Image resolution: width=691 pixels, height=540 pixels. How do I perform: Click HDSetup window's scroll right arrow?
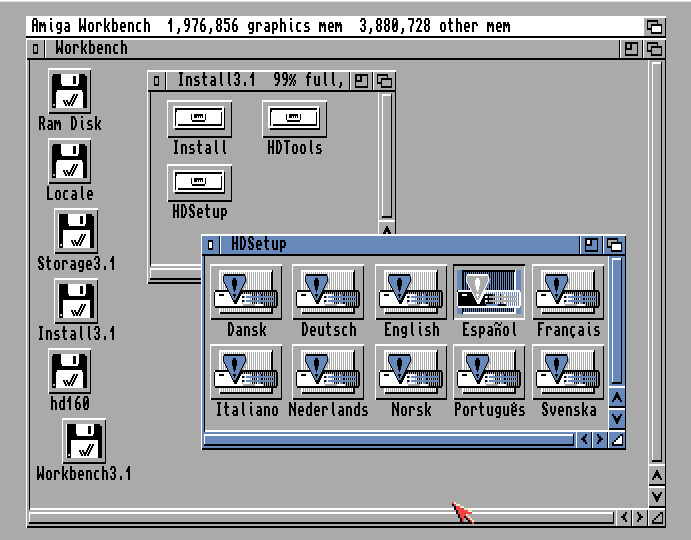[x=599, y=439]
